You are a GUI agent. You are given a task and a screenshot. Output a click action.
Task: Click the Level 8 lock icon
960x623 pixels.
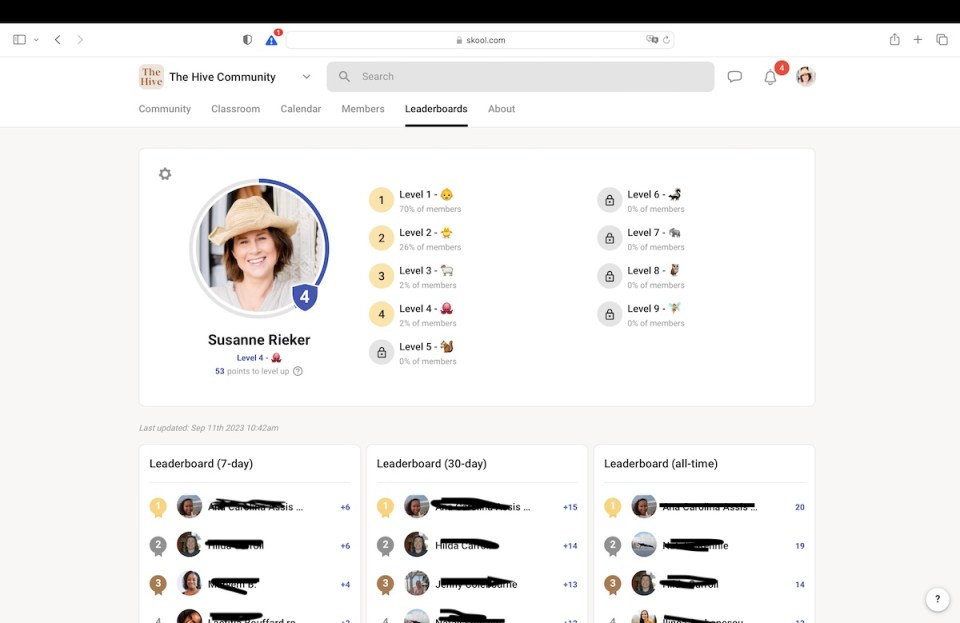(610, 276)
